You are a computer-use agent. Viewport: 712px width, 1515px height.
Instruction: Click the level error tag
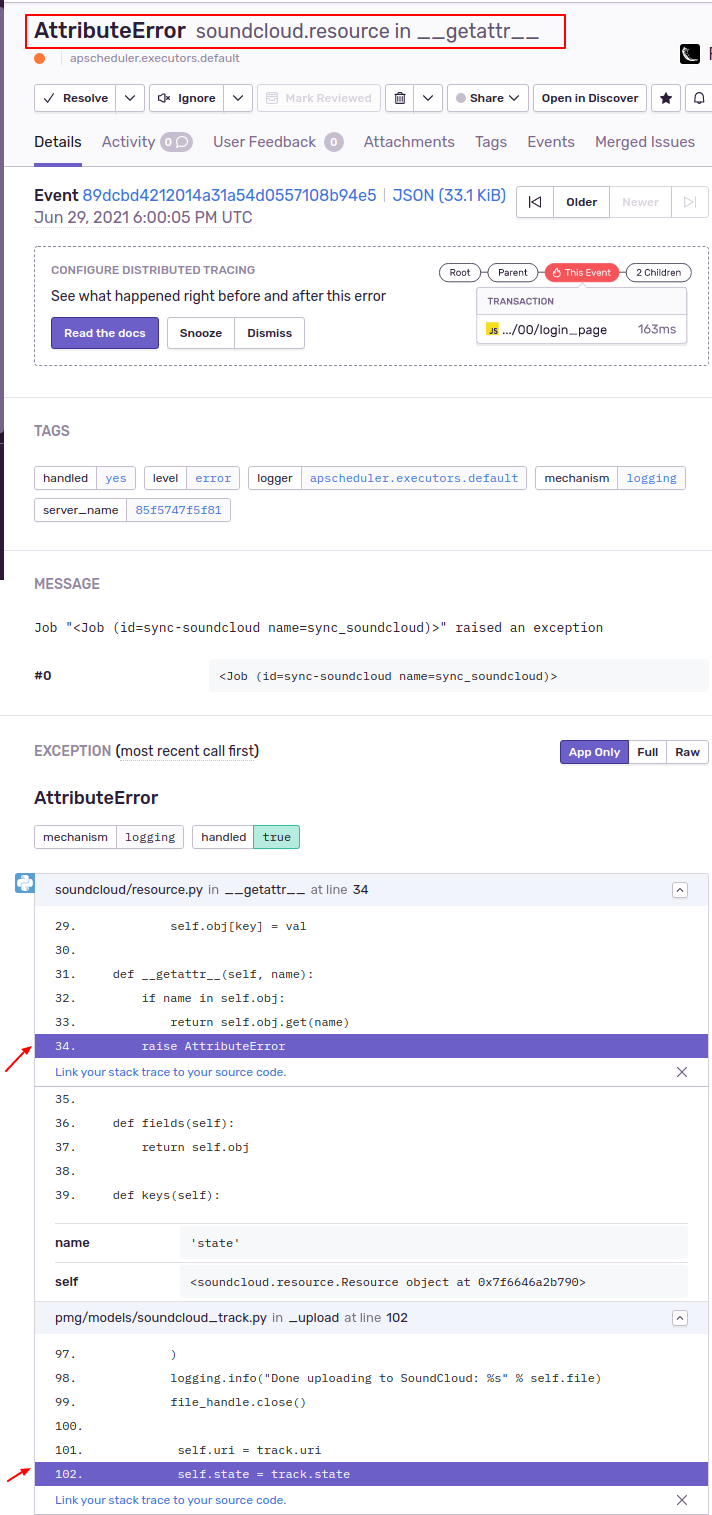click(192, 478)
